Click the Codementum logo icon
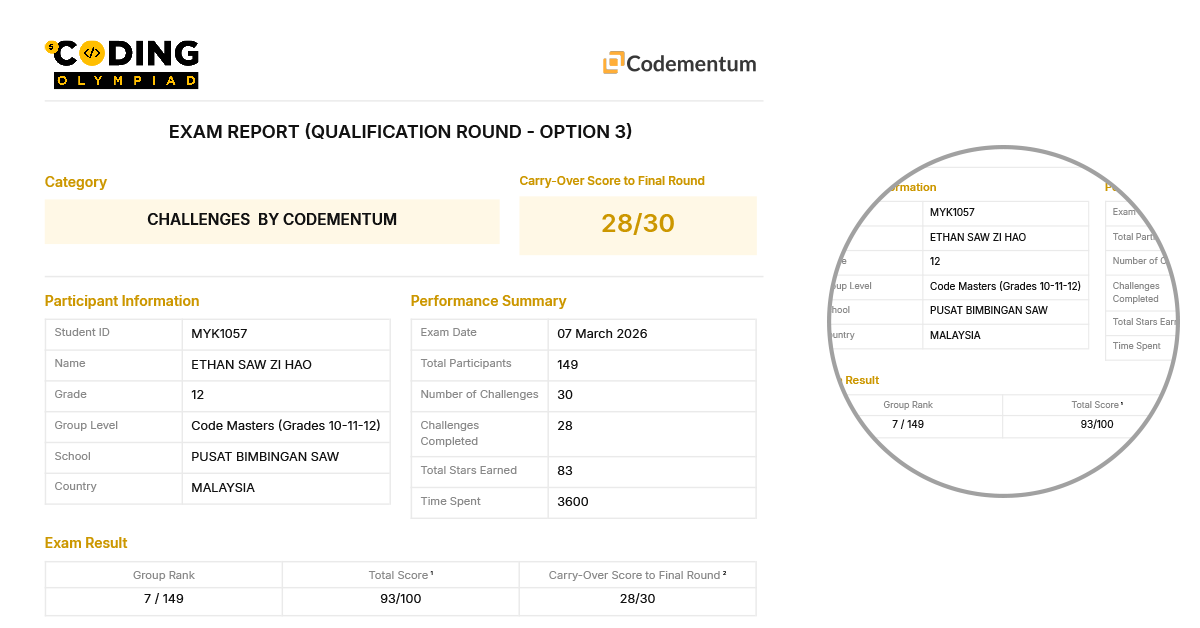This screenshot has height=628, width=1200. [613, 63]
